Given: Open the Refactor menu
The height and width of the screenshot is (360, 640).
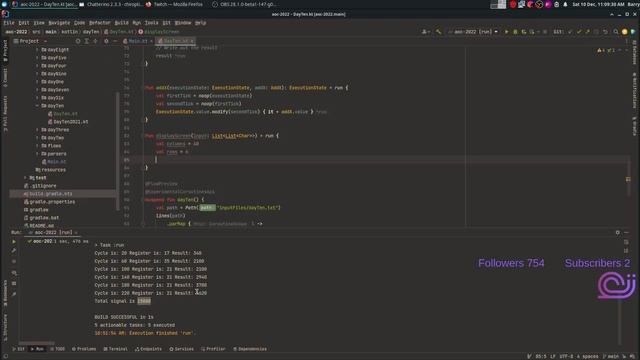Looking at the screenshot, I should coord(100,23).
